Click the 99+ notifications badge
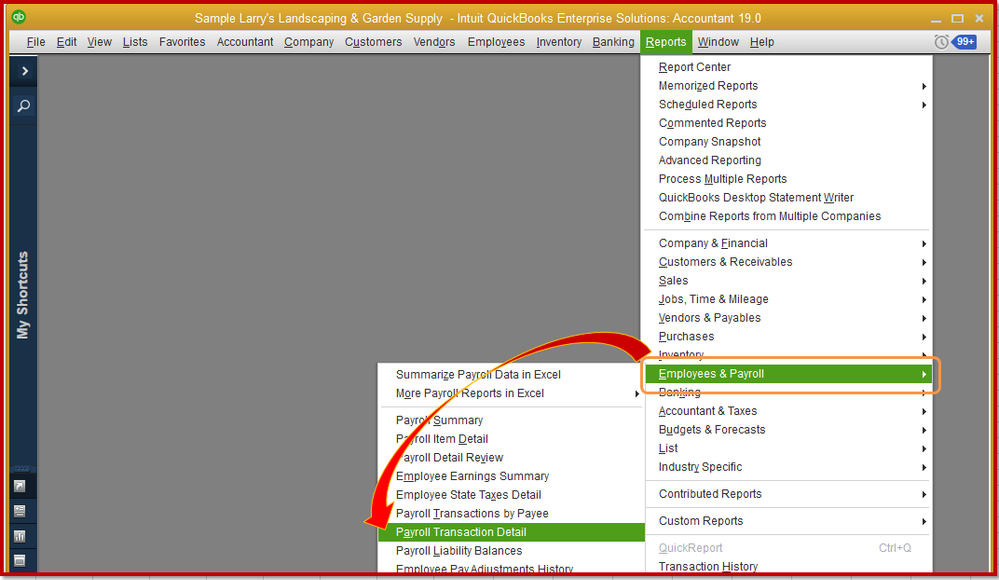 pyautogui.click(x=966, y=41)
